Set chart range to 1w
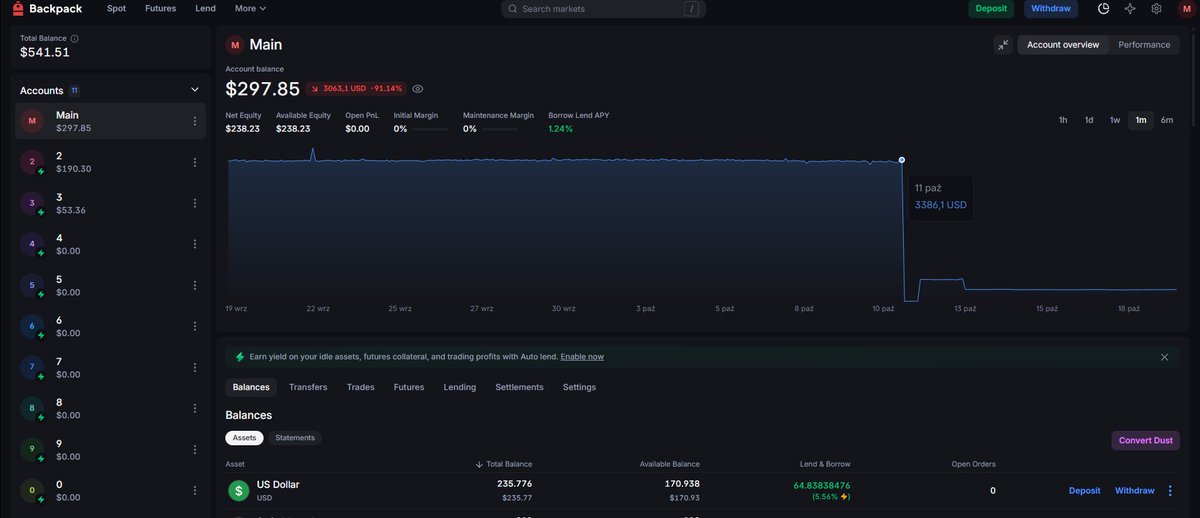Viewport: 1200px width, 518px height. pyautogui.click(x=1115, y=120)
